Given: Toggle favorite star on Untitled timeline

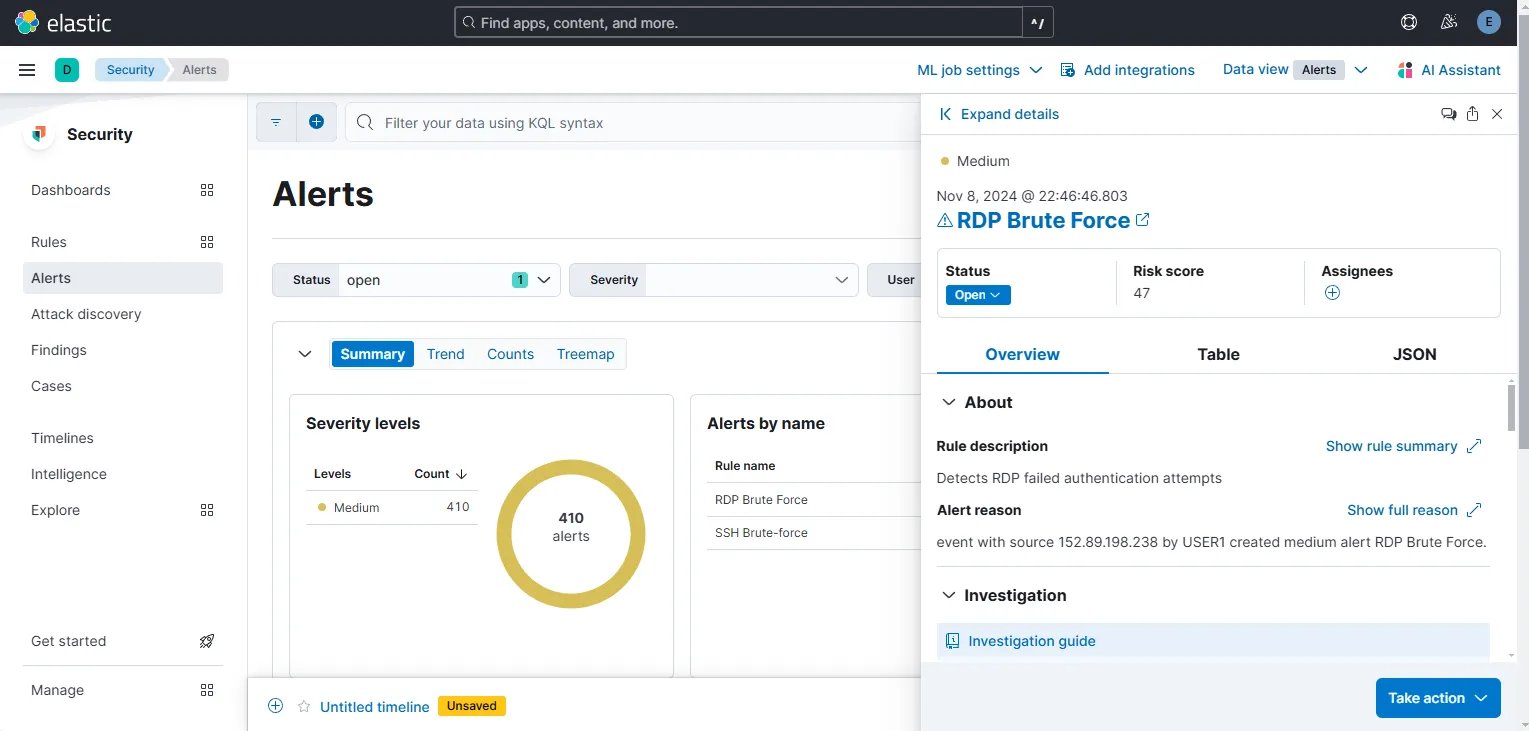Looking at the screenshot, I should [303, 706].
